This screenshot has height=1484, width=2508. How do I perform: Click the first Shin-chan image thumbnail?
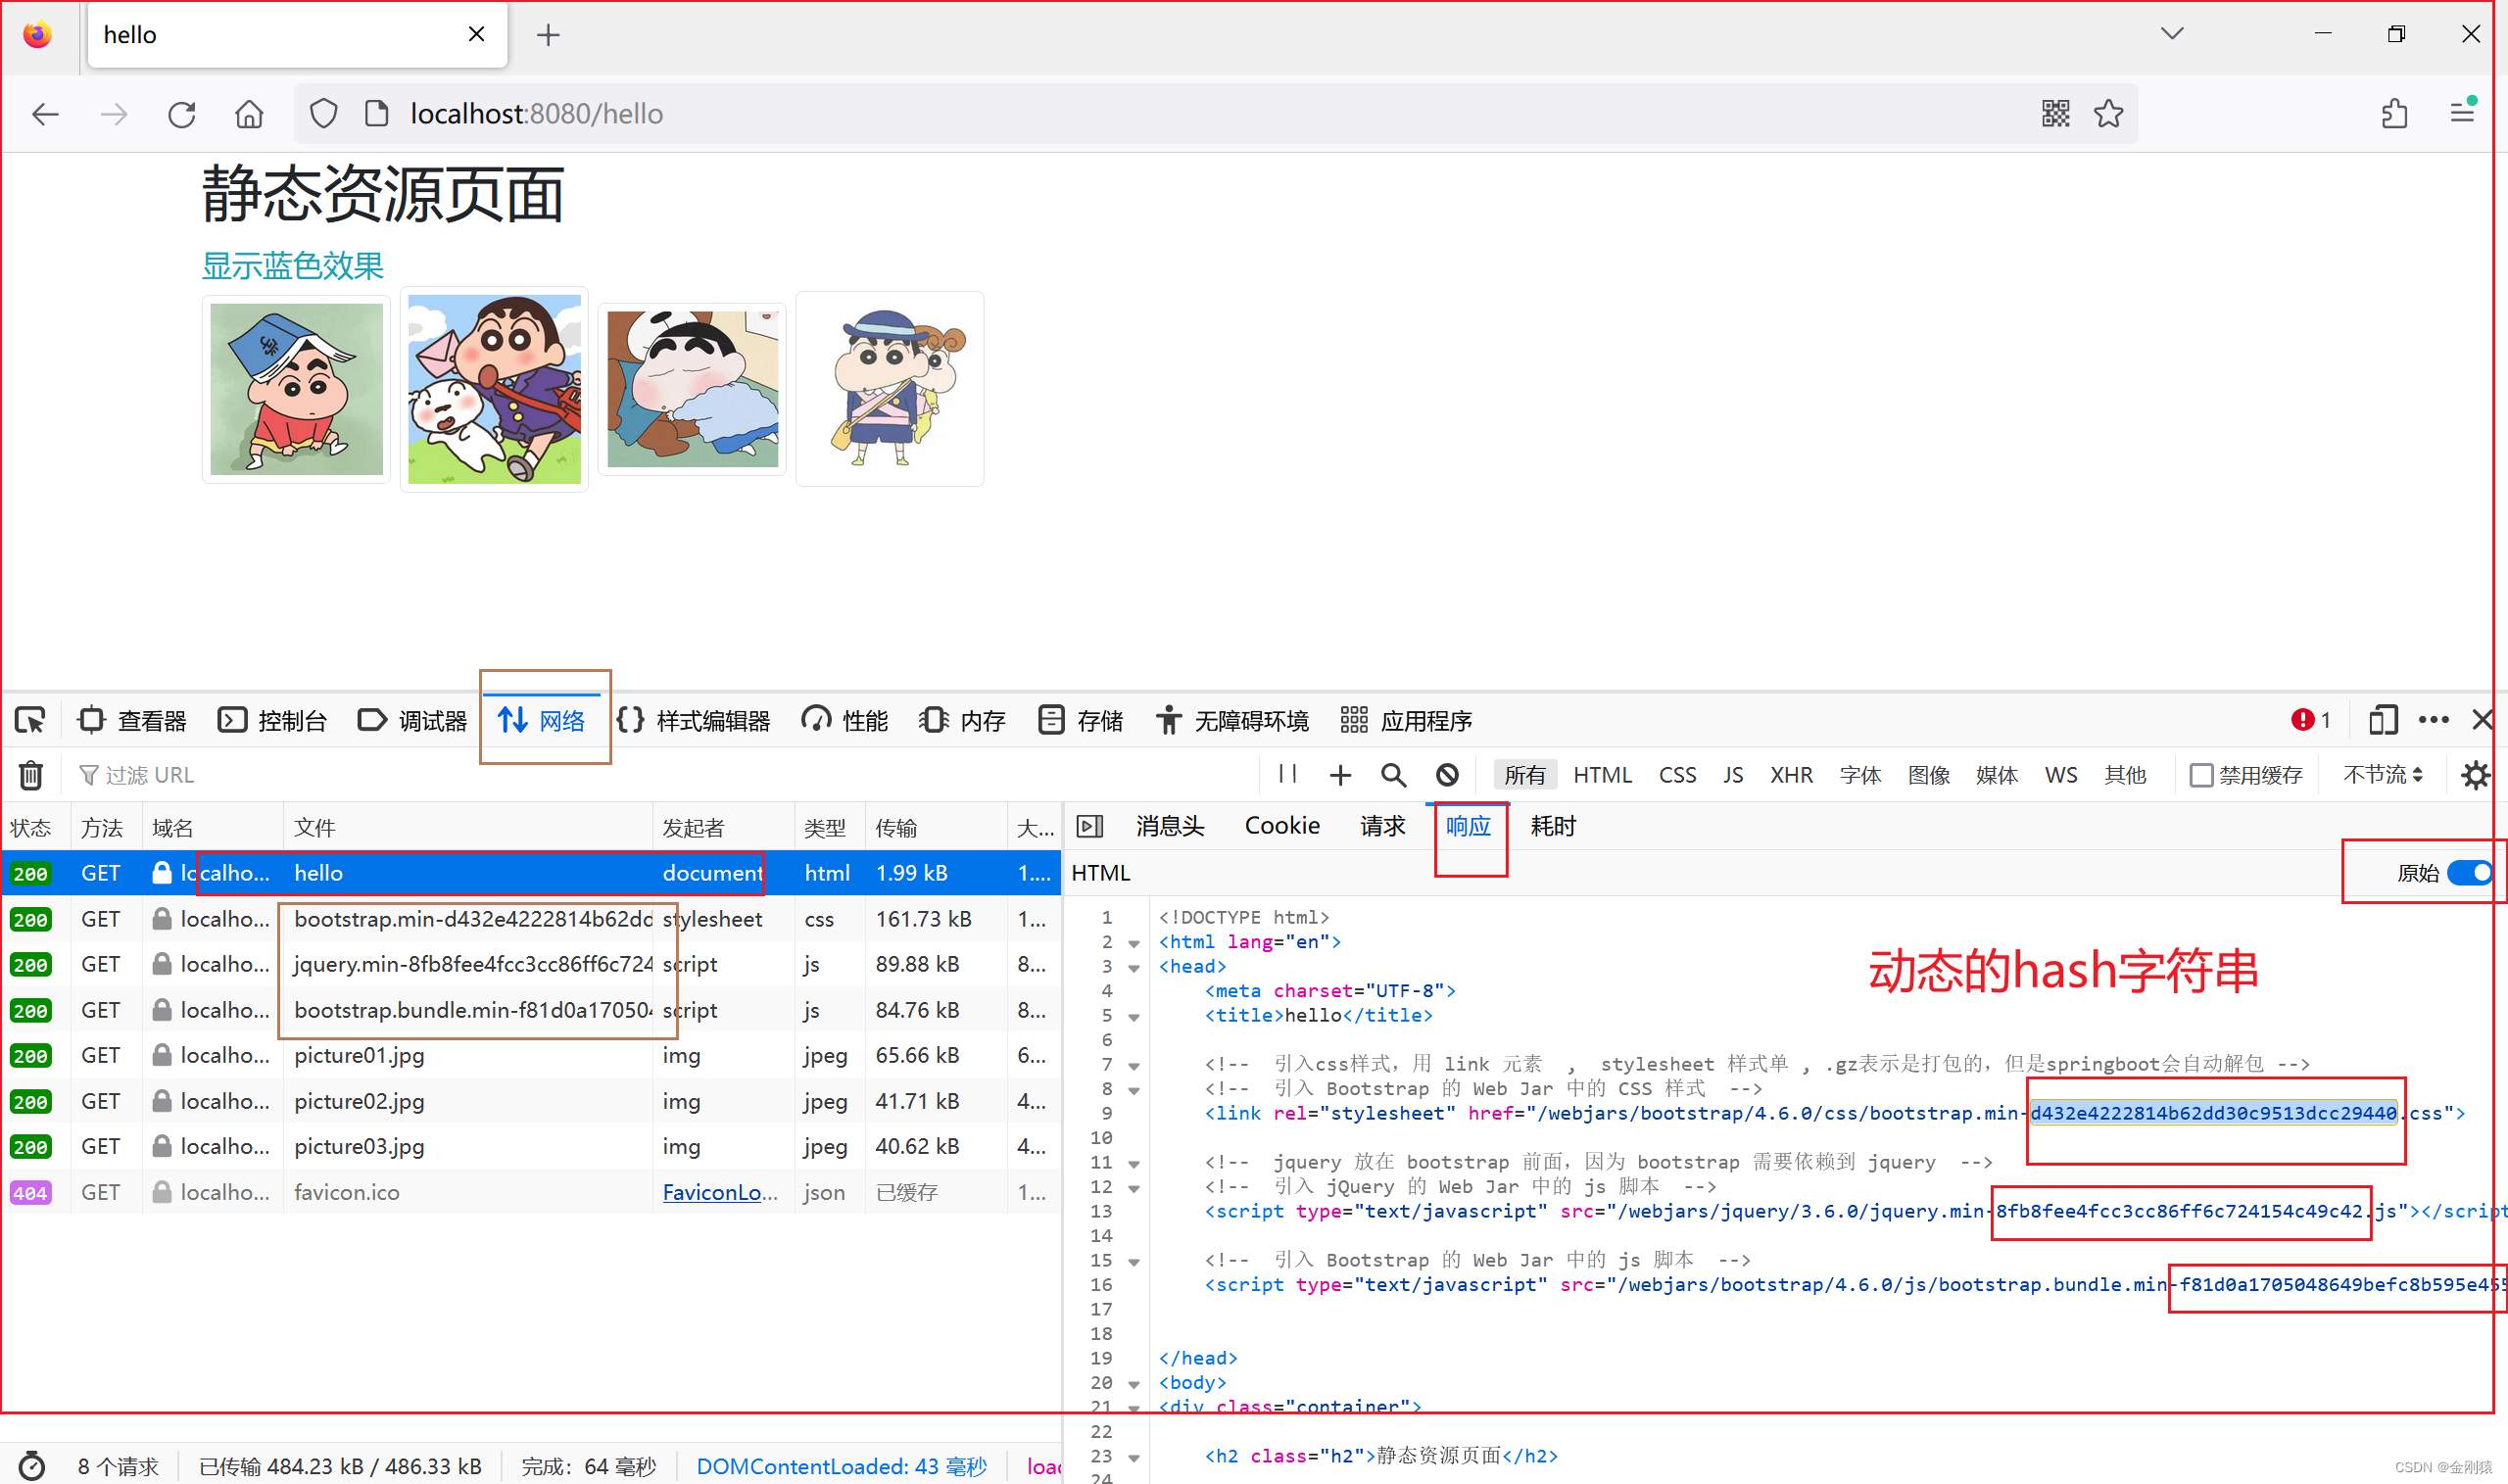[296, 389]
